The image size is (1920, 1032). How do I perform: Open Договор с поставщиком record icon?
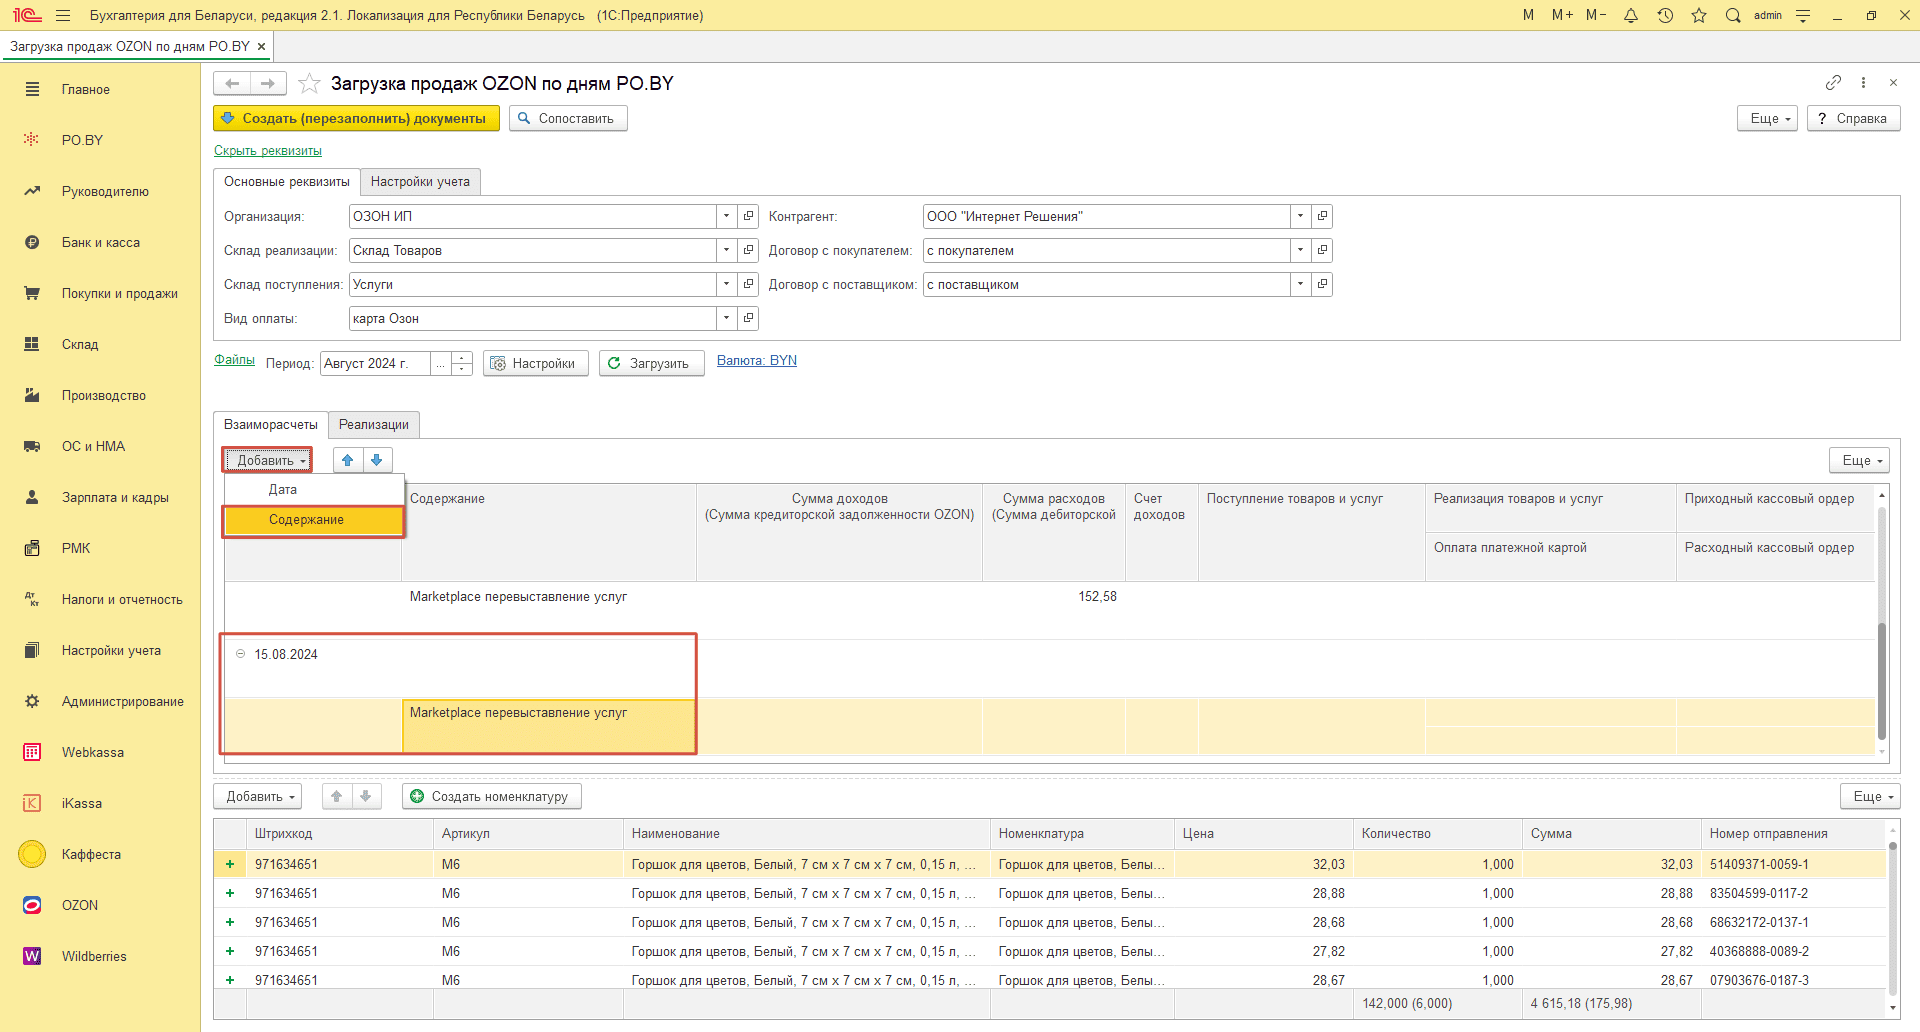tap(1322, 284)
